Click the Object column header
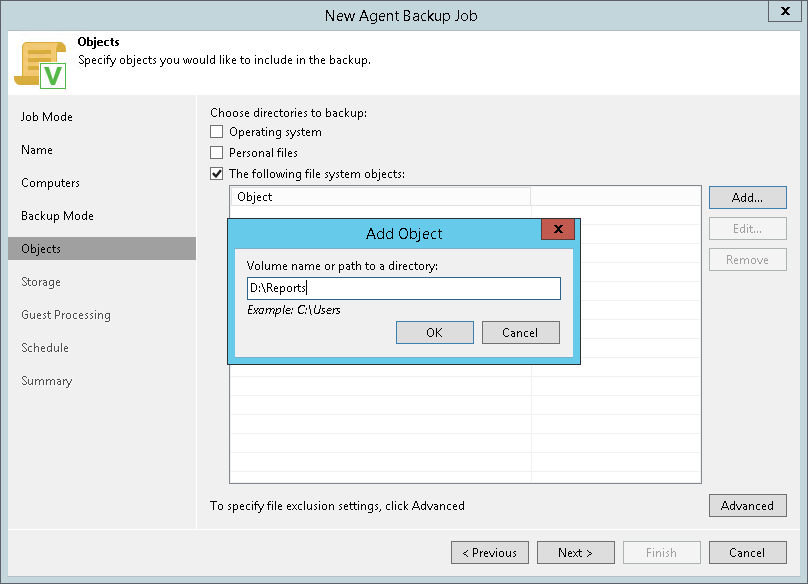808x584 pixels. point(380,197)
